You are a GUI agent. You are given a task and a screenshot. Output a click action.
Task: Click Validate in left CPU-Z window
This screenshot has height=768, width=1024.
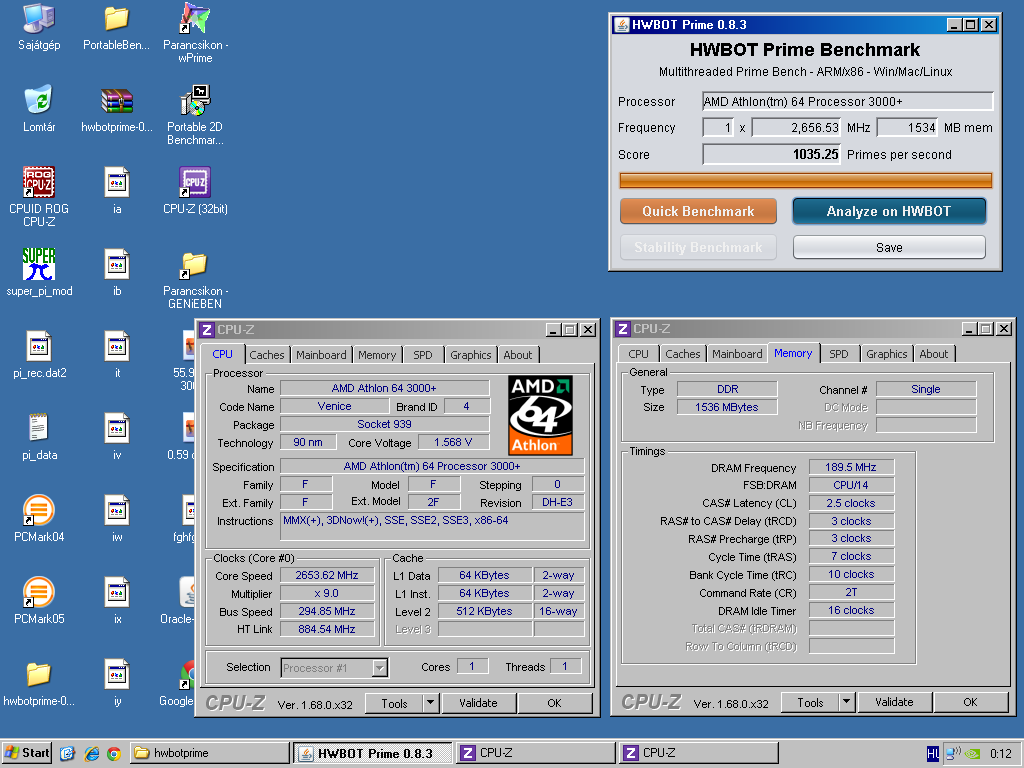coord(478,703)
